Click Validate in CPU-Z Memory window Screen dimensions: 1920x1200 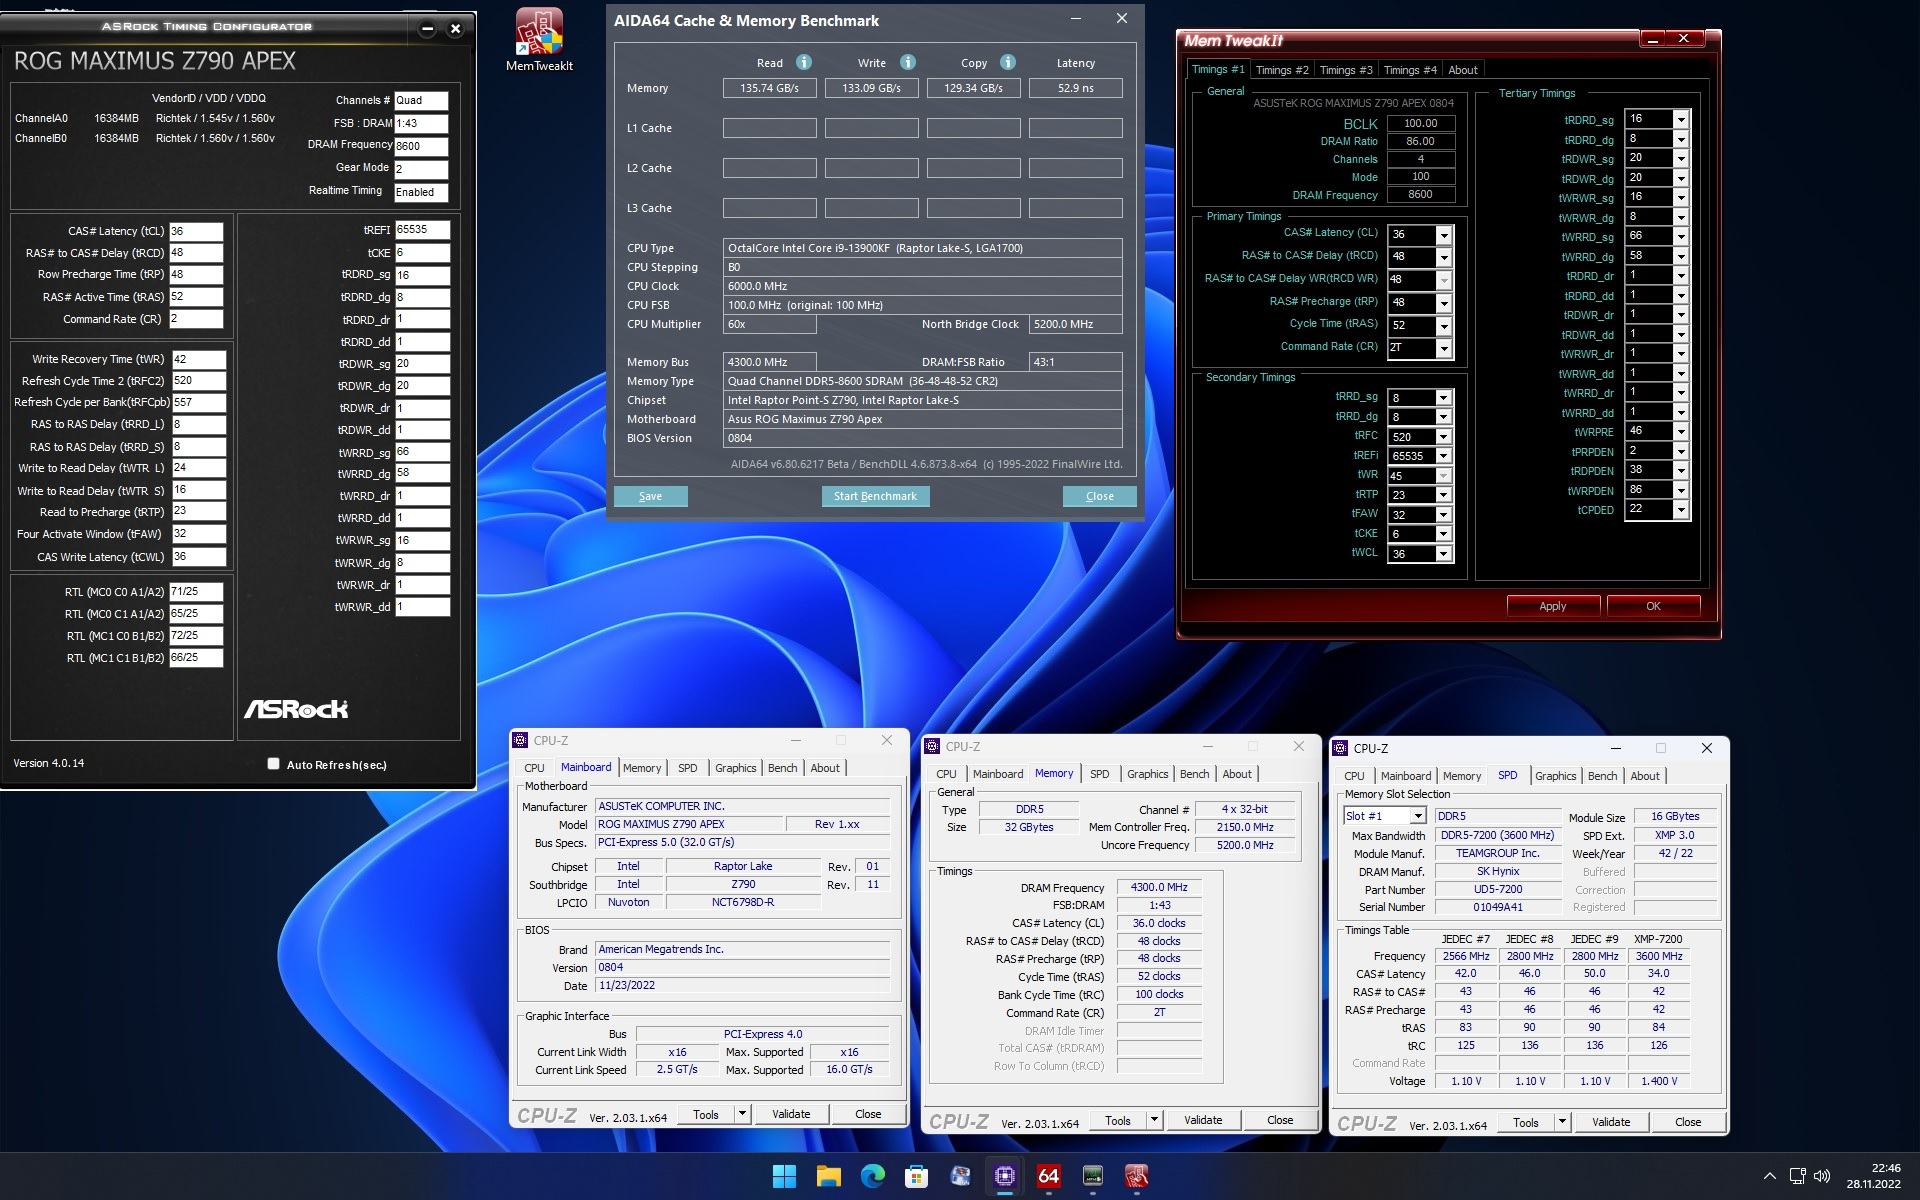tap(1203, 1120)
